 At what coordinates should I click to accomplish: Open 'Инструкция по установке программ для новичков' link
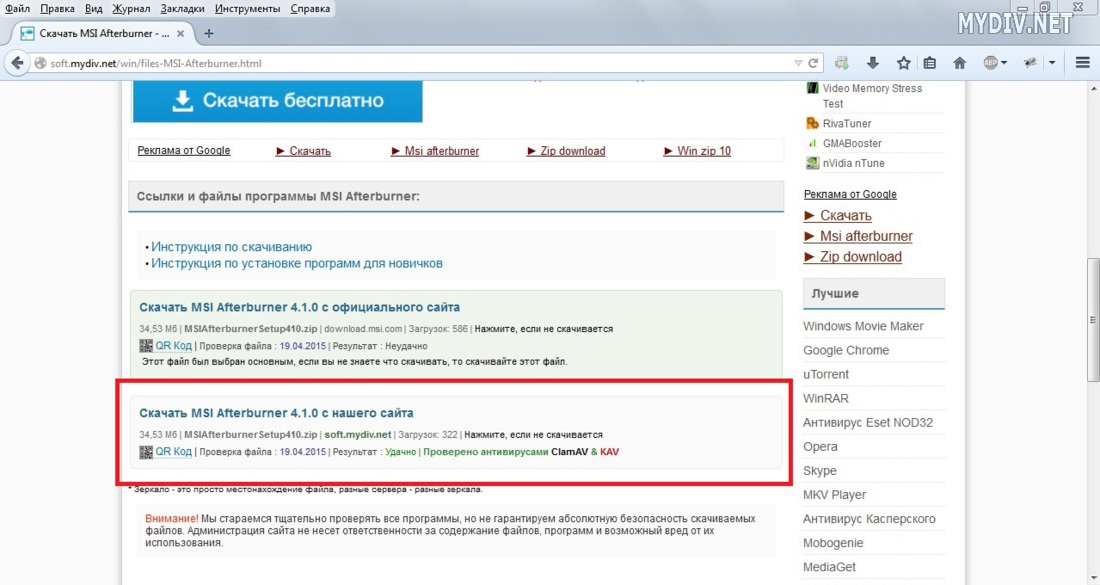point(297,264)
